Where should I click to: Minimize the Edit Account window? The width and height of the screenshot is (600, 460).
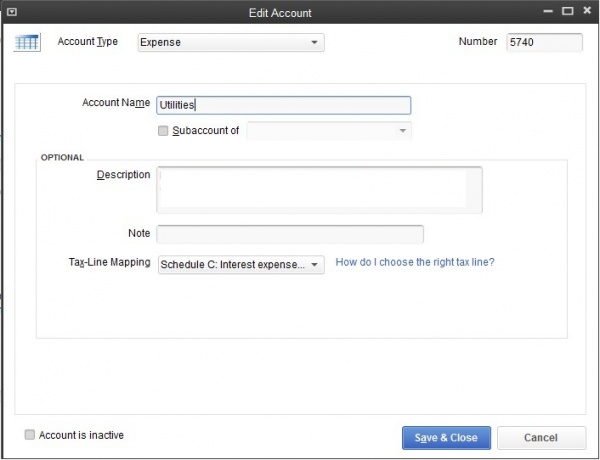548,12
